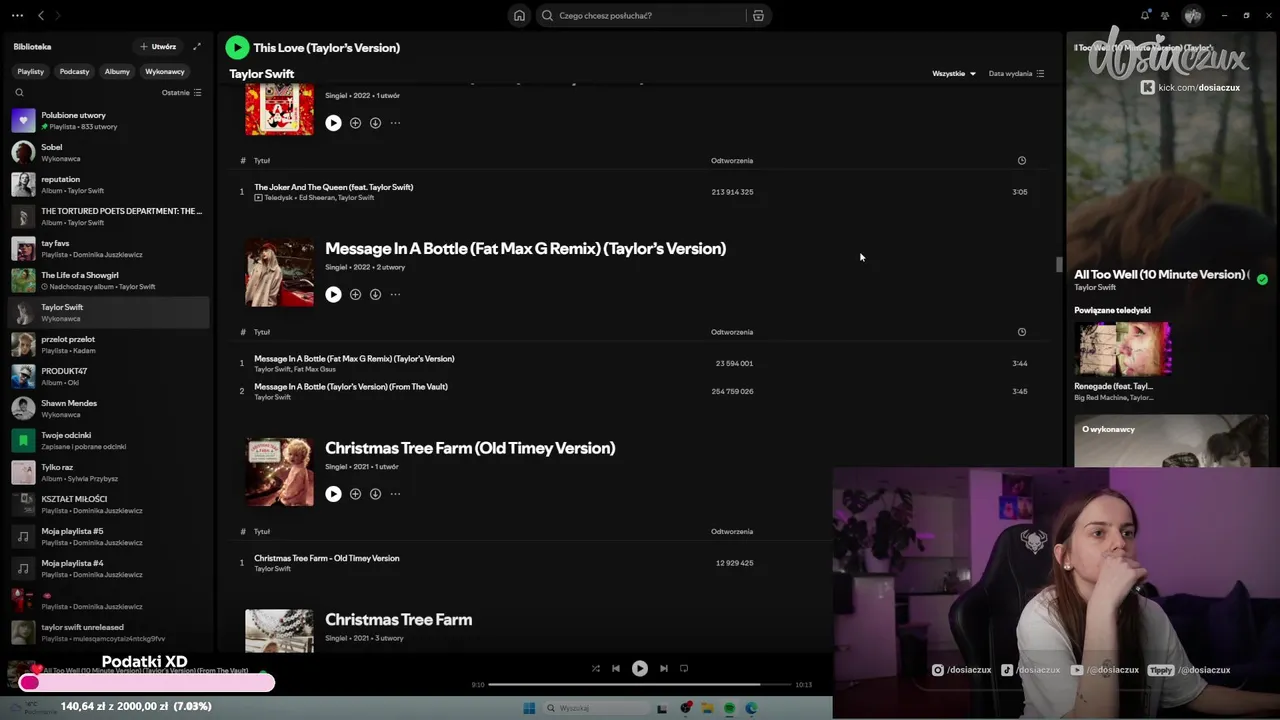Open options for Christmas Tree Farm Old Timey

(395, 494)
